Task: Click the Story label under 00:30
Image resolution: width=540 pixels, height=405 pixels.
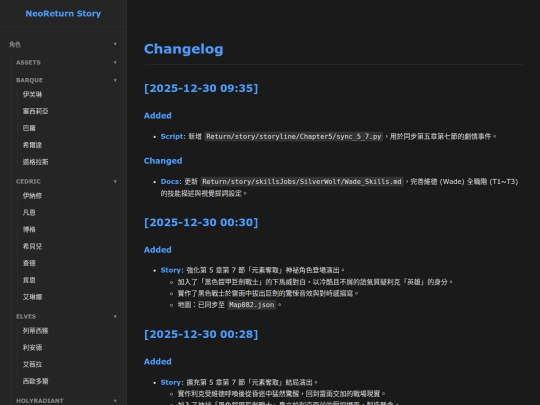Action: [x=171, y=270]
